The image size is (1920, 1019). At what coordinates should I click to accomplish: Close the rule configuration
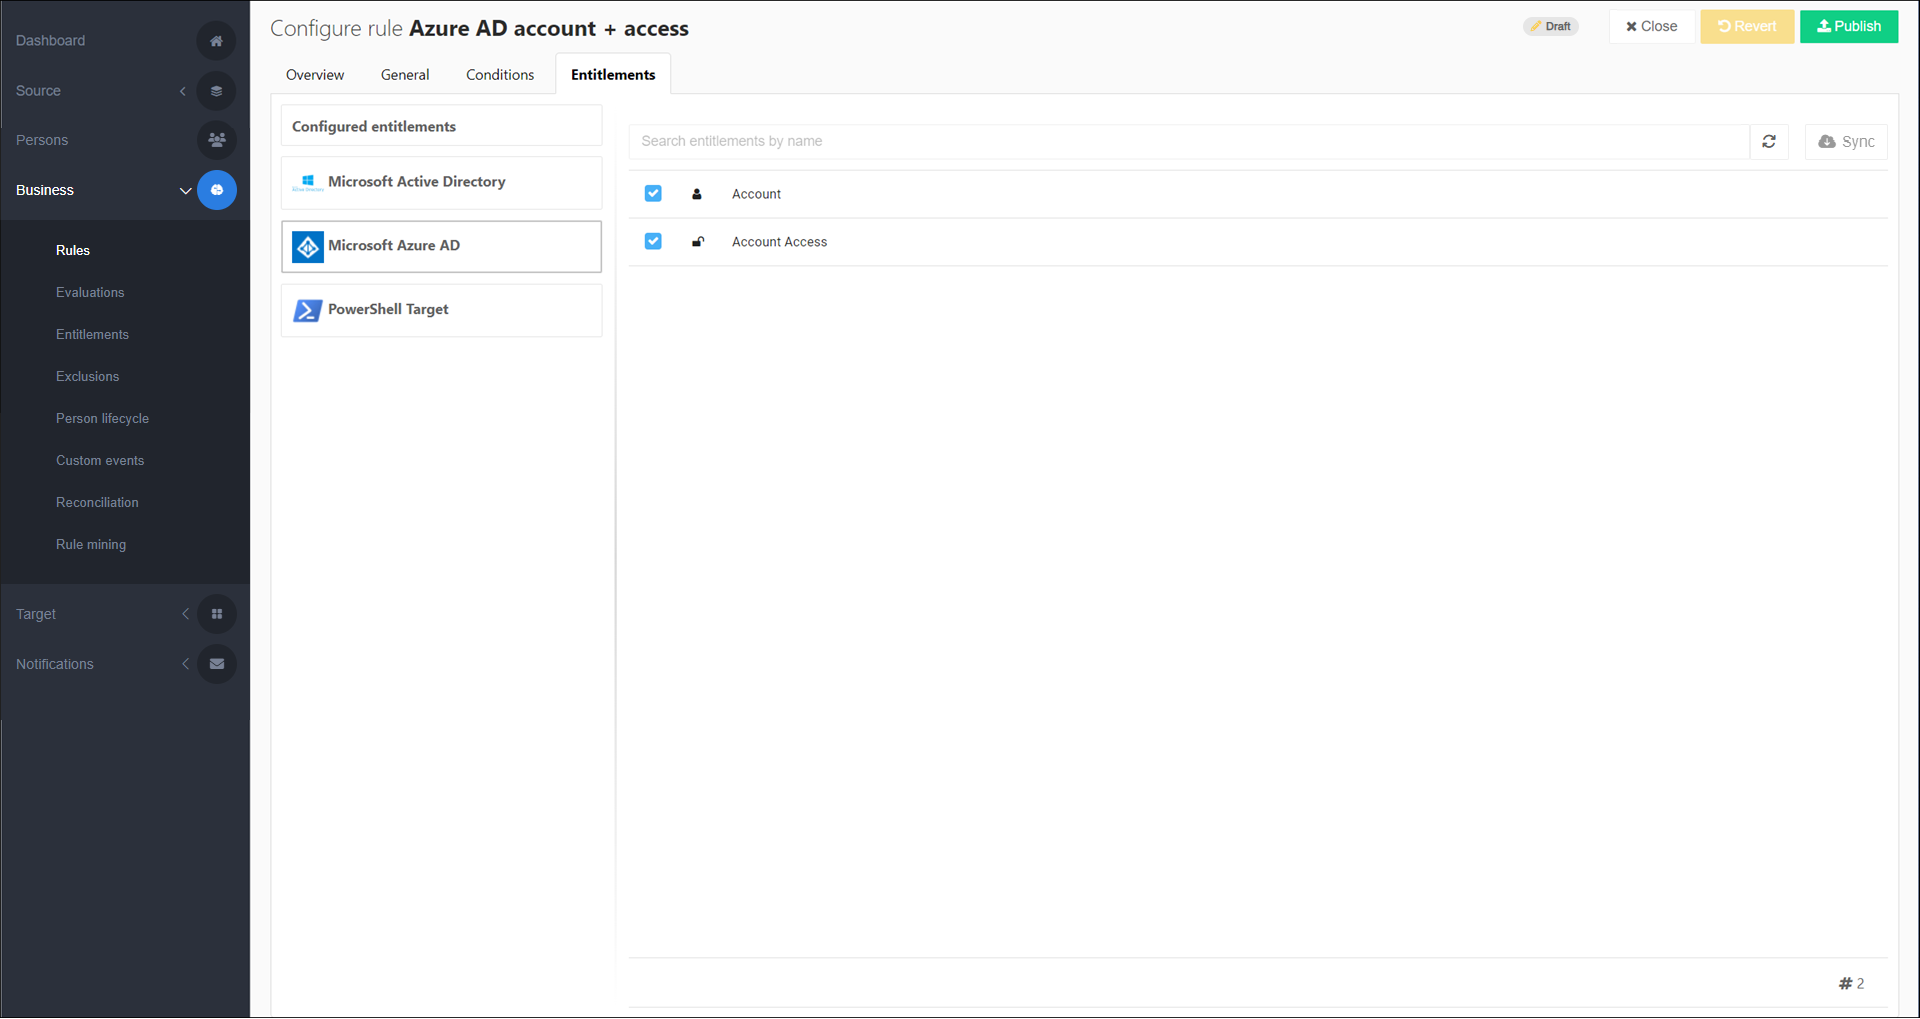click(1651, 26)
